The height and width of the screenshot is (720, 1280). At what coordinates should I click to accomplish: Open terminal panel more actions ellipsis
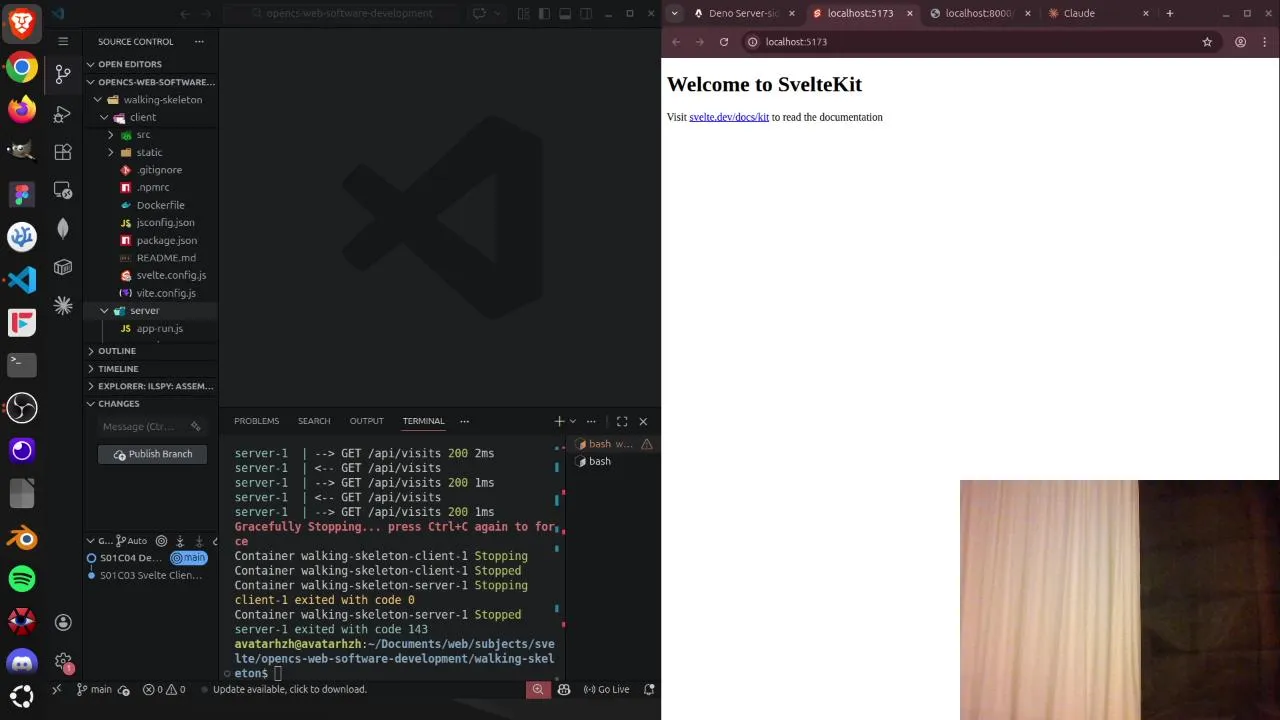591,421
